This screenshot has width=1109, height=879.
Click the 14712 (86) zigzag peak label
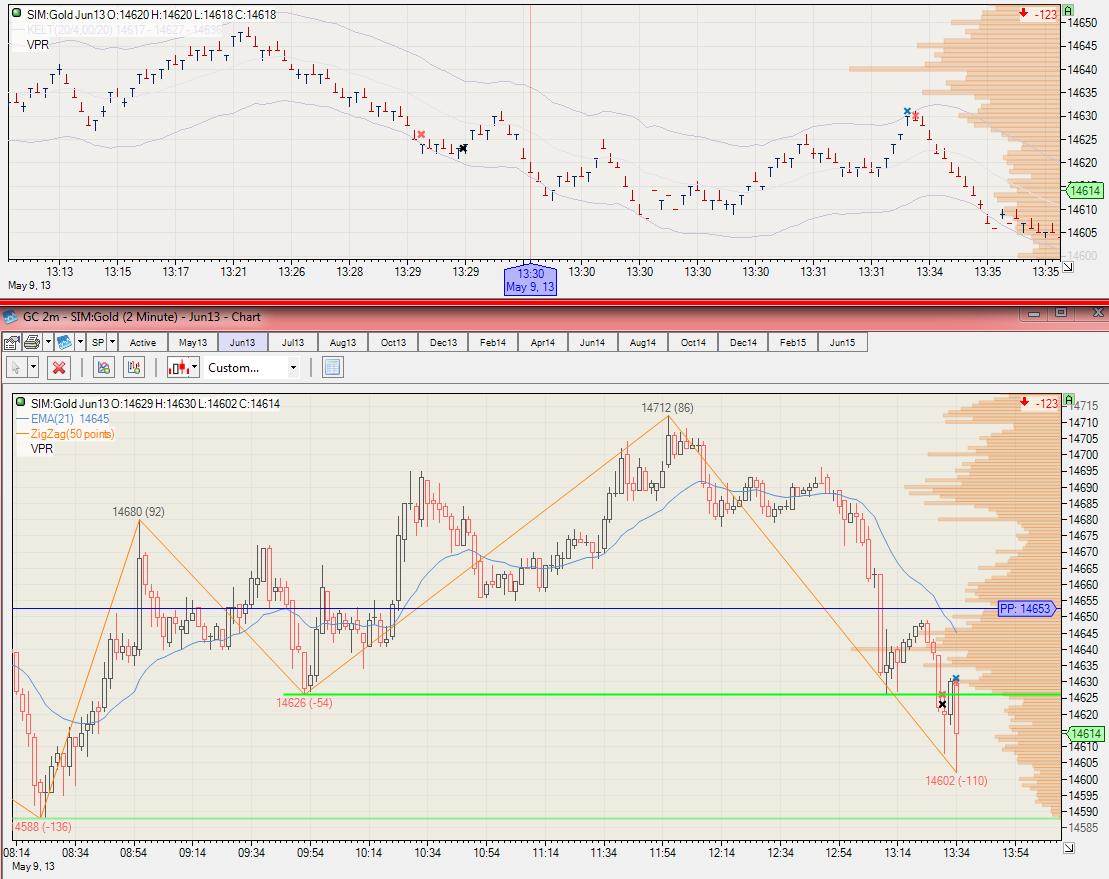(x=667, y=407)
